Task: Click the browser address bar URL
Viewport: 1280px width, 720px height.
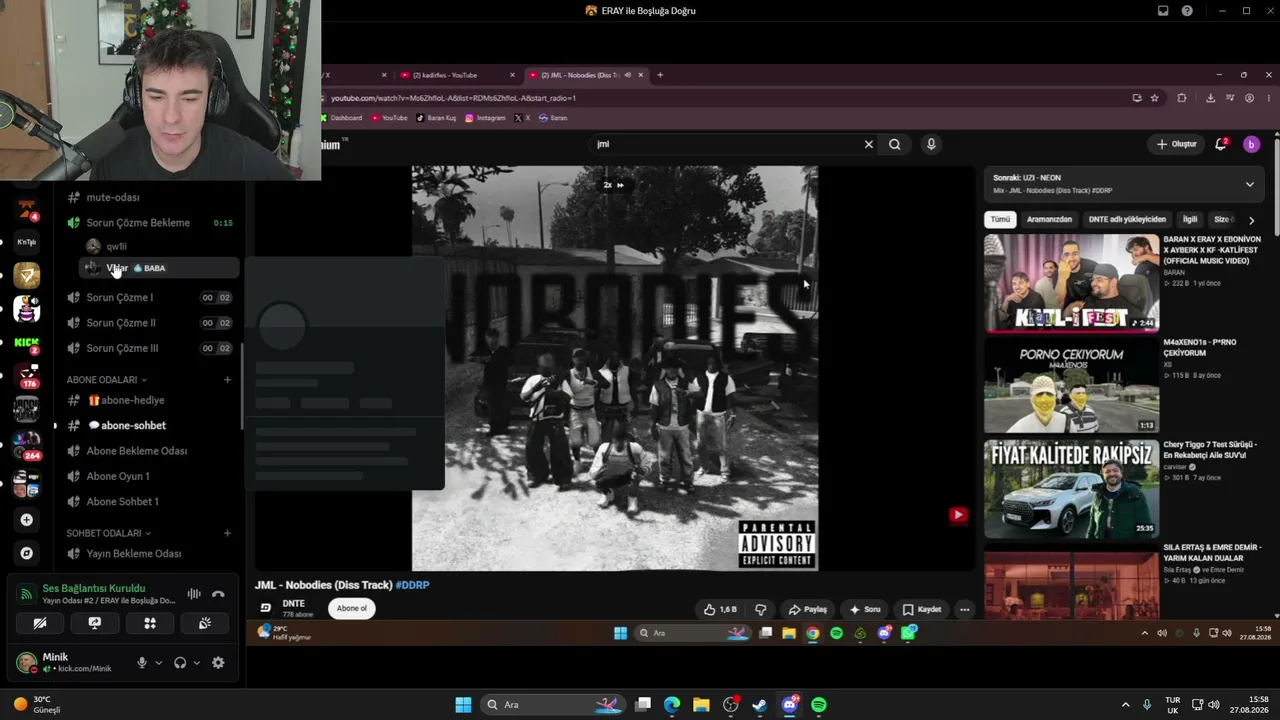Action: point(453,98)
